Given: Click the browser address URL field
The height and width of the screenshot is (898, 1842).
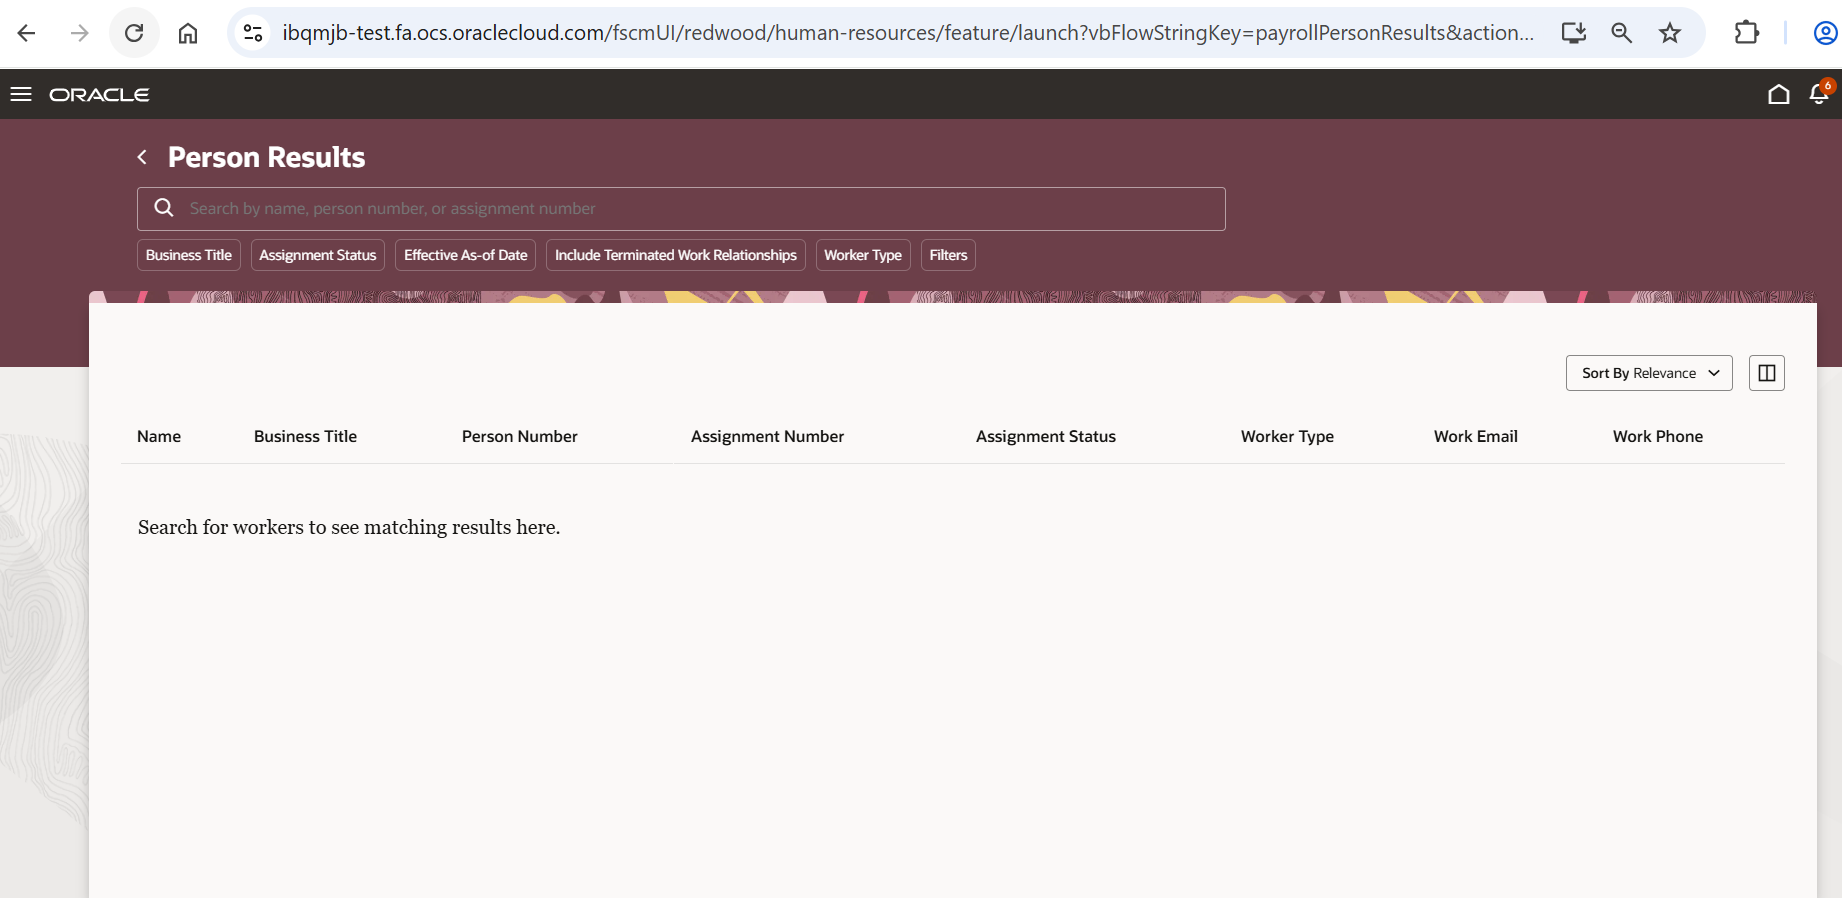Looking at the screenshot, I should point(908,33).
